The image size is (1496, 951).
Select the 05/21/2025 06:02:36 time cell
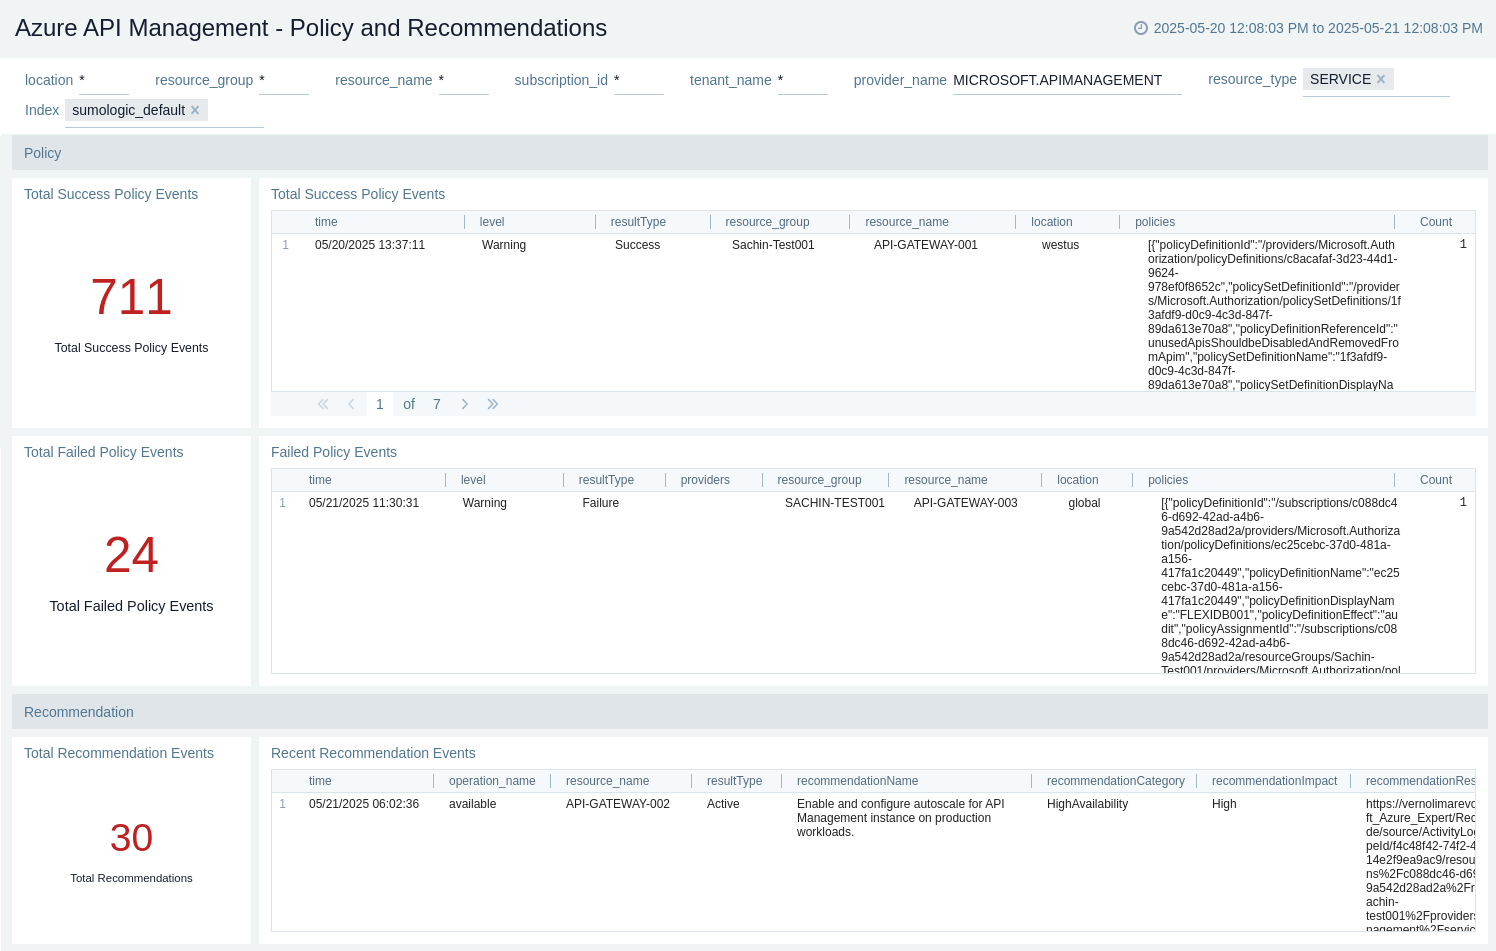point(364,804)
